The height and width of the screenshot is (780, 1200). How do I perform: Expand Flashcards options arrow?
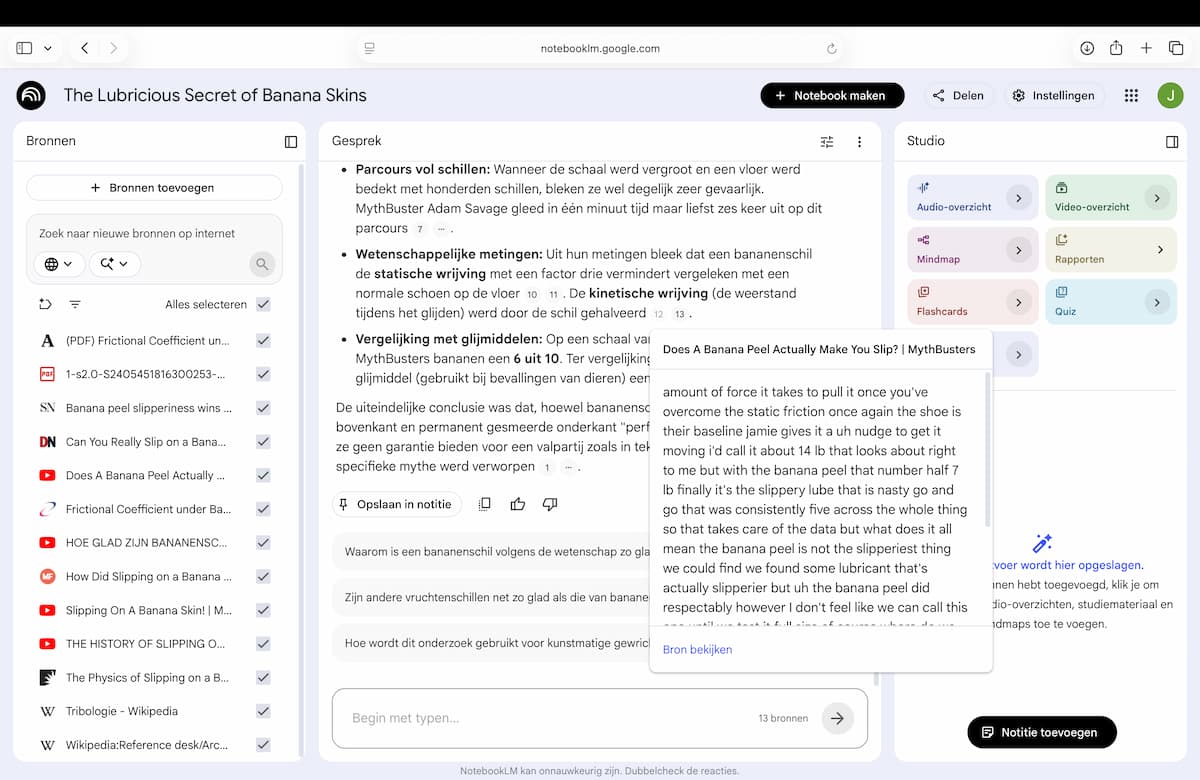[1018, 302]
